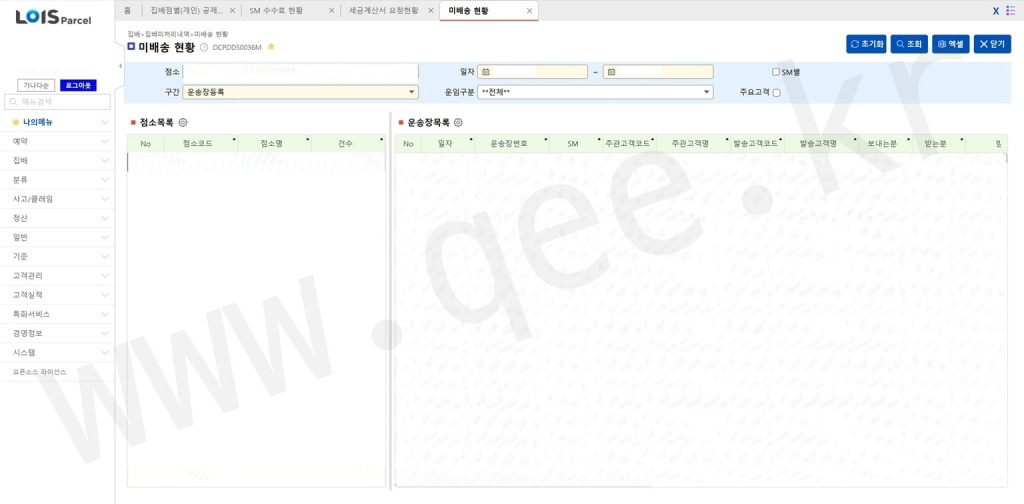Open the end date calendar picker
Viewport: 1024px width, 504px height.
click(x=611, y=72)
